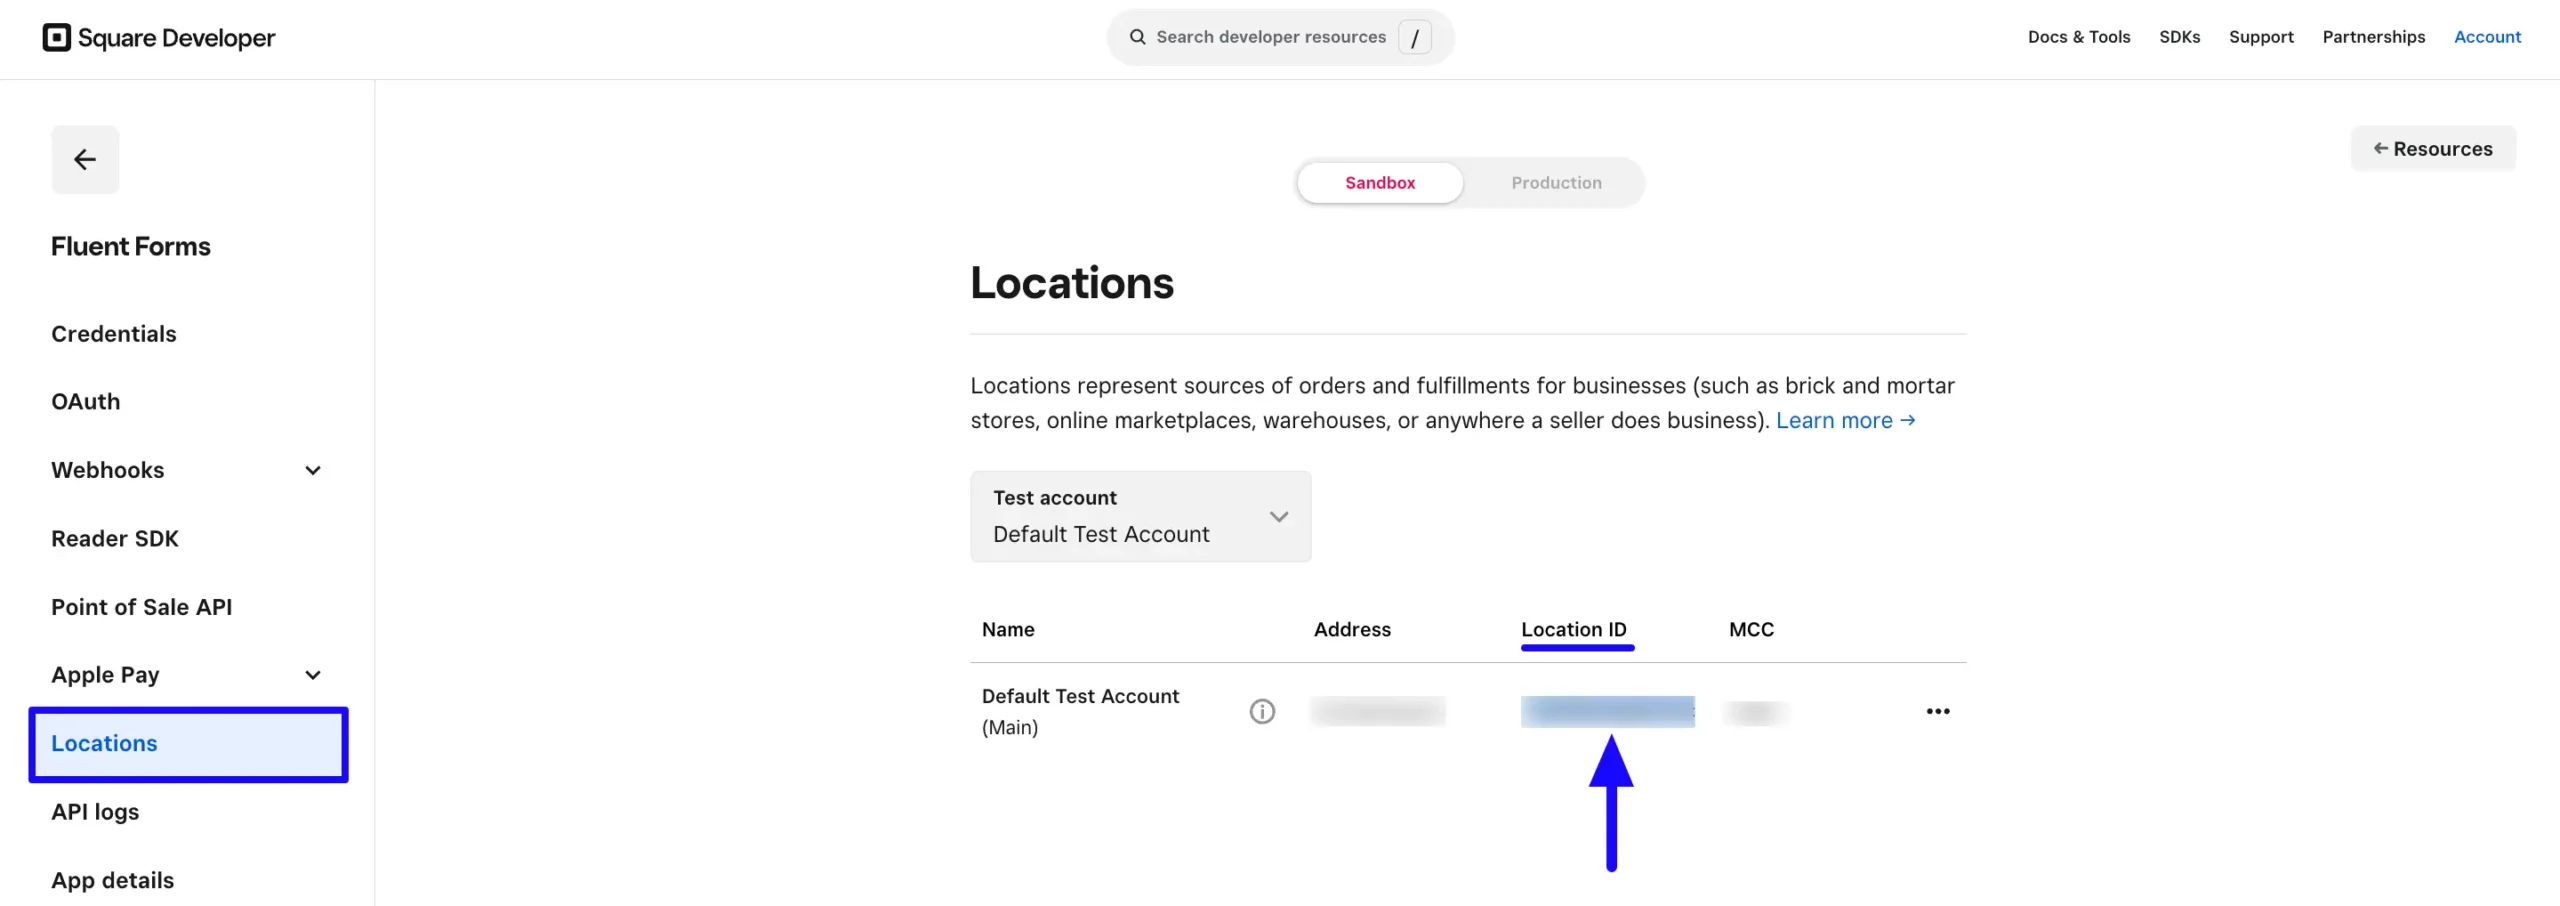
Task: Select Webhooks sidebar item
Action: (x=108, y=470)
